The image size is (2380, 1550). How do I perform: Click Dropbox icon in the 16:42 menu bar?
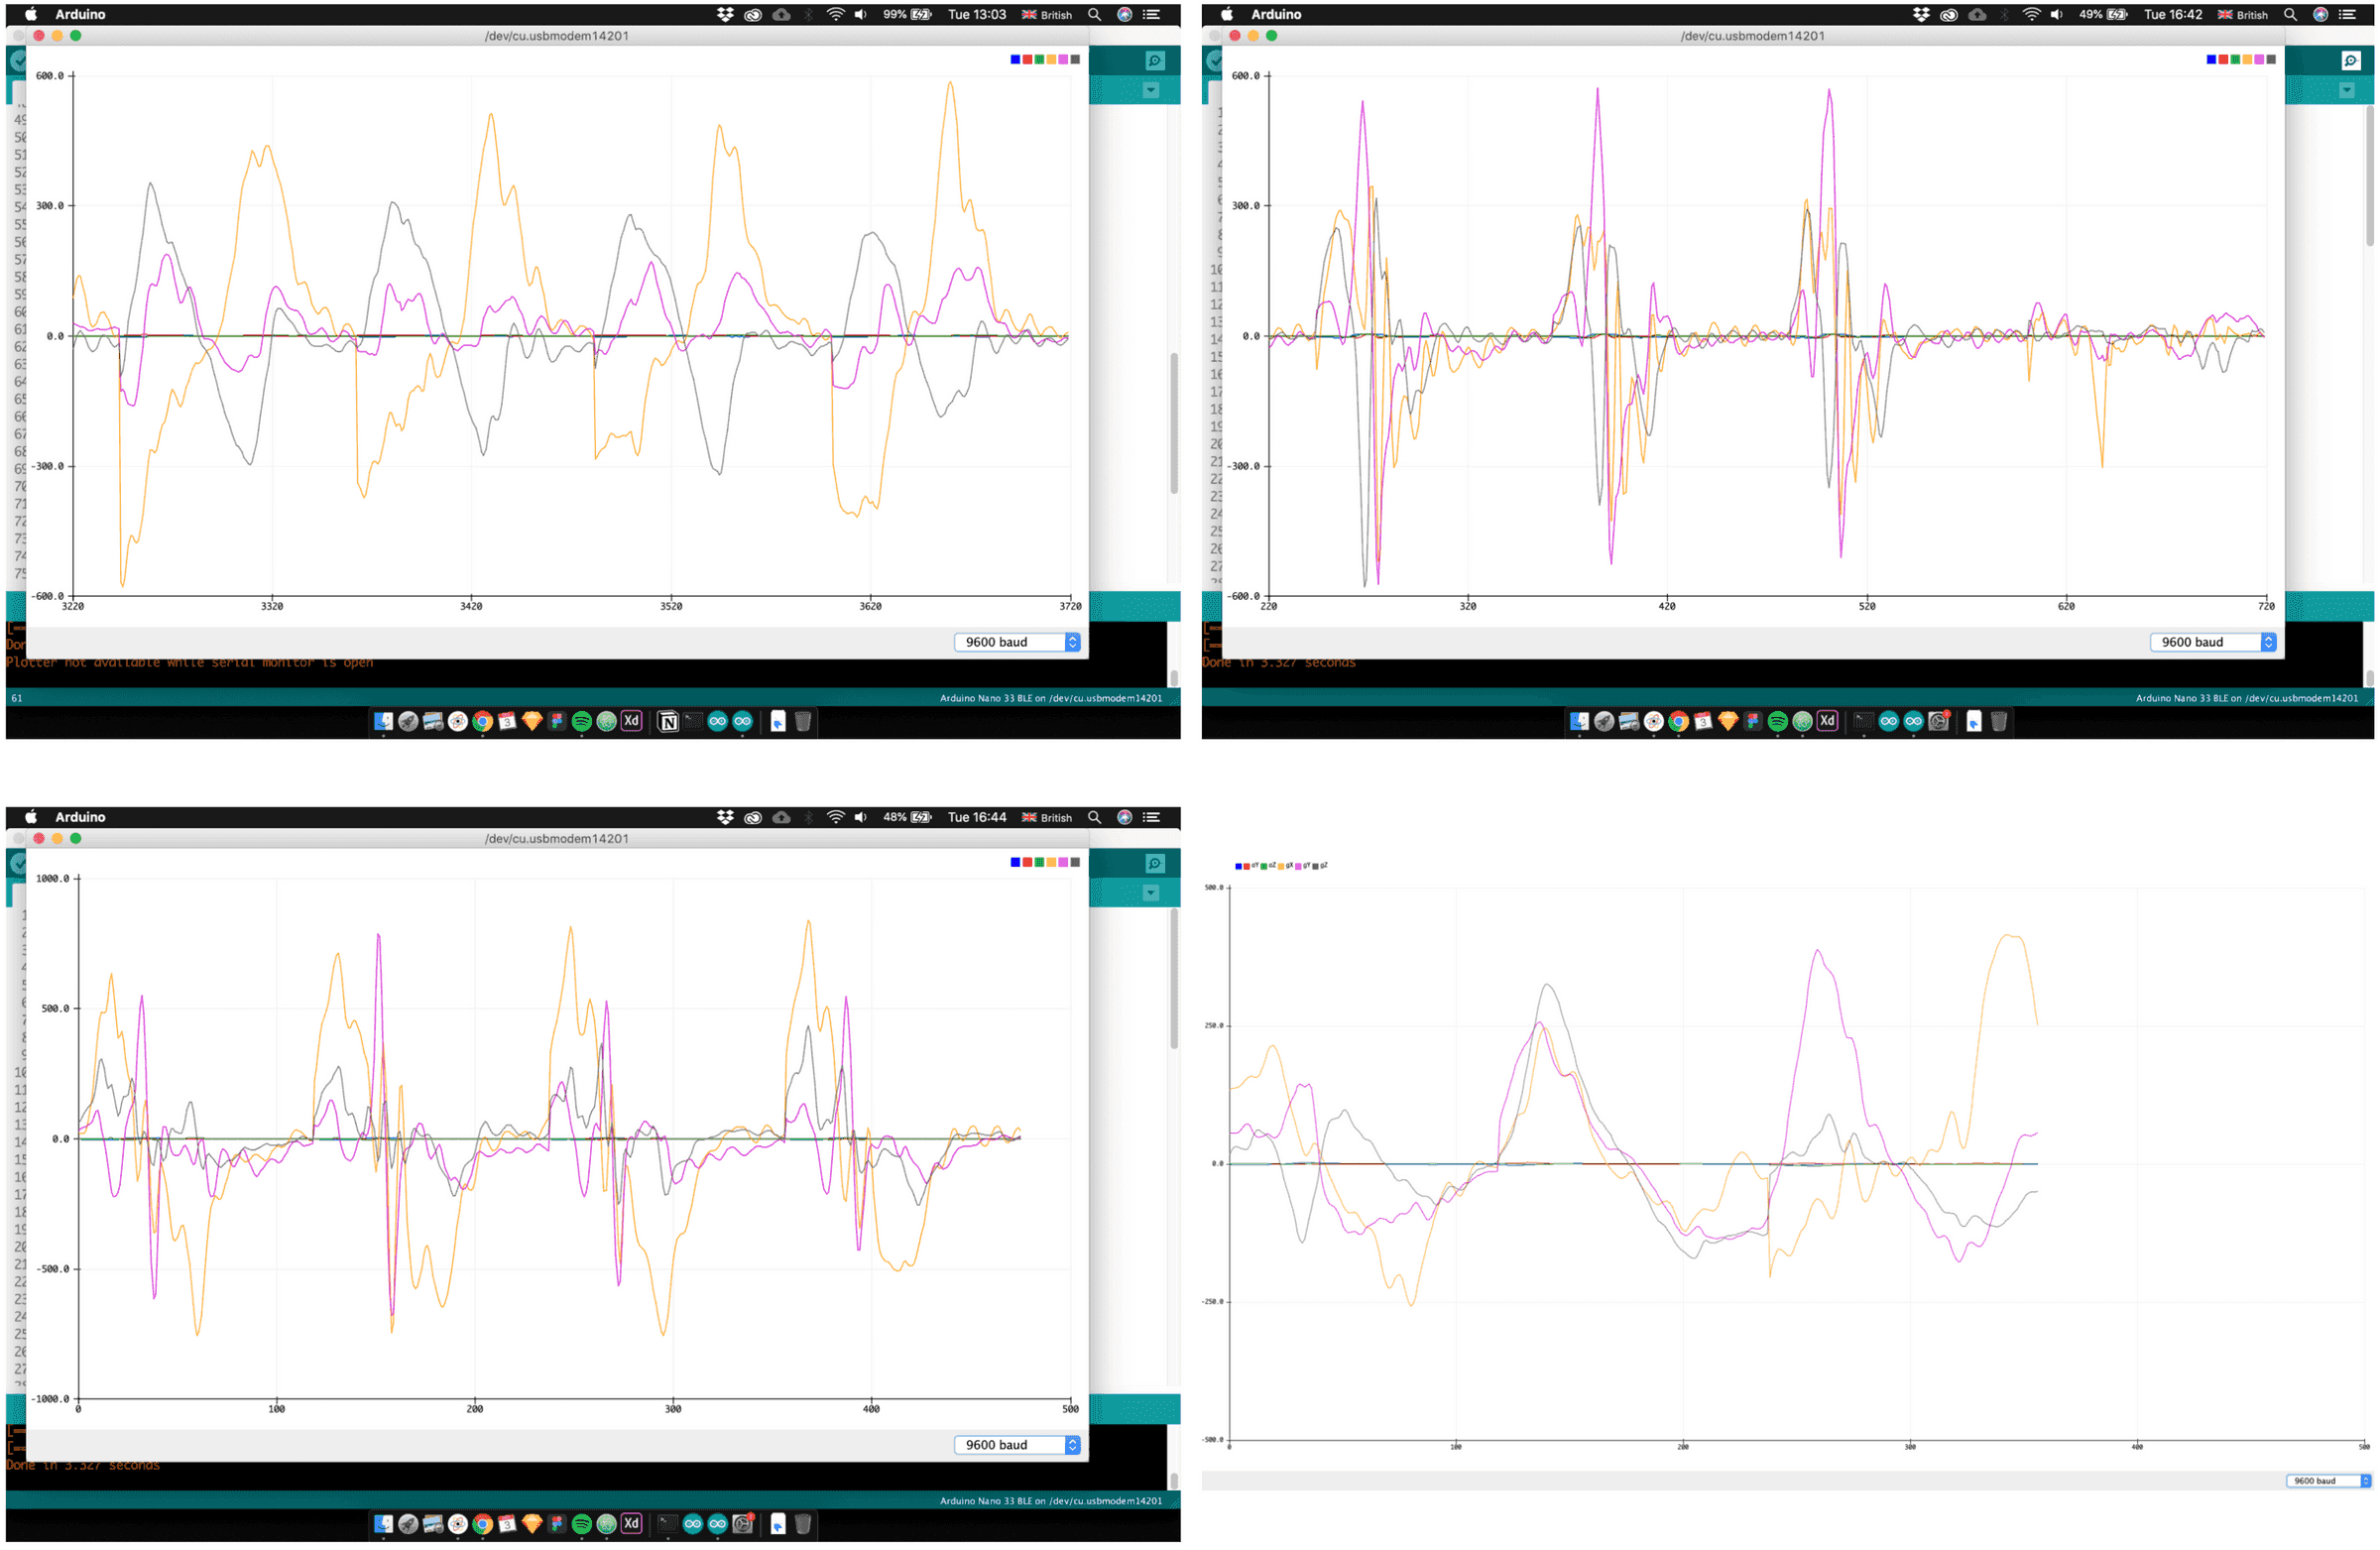[x=1921, y=15]
